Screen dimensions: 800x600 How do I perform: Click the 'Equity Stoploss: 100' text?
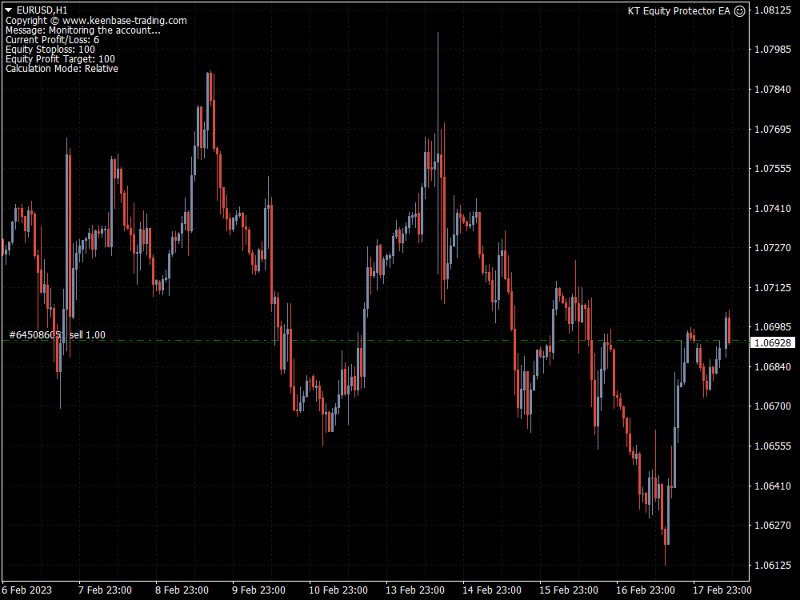50,49
